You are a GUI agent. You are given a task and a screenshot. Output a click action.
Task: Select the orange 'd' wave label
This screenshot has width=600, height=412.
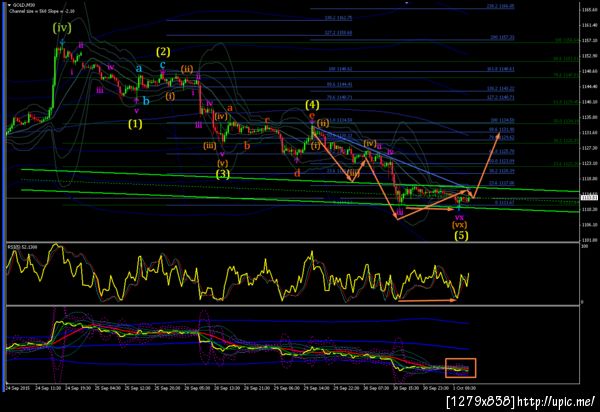[297, 173]
